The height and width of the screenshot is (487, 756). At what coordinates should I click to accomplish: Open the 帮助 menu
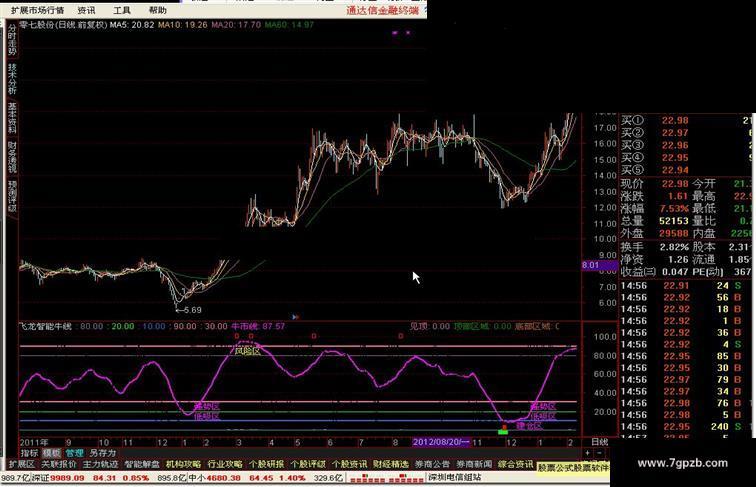[x=158, y=10]
